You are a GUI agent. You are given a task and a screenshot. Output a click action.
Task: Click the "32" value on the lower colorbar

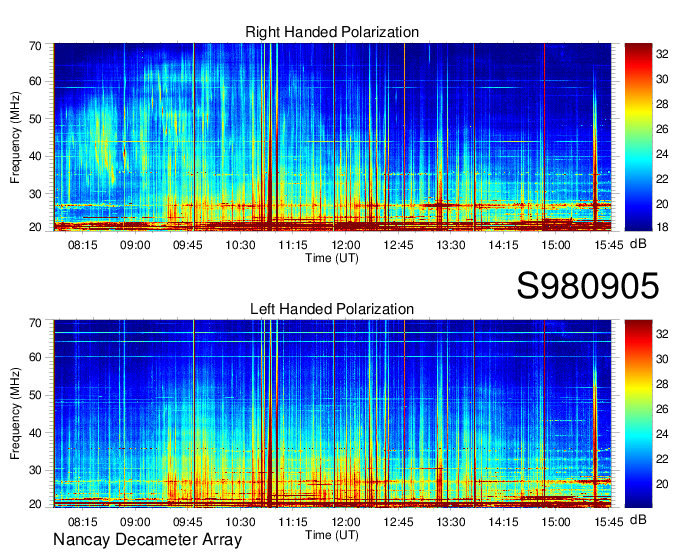click(x=662, y=334)
